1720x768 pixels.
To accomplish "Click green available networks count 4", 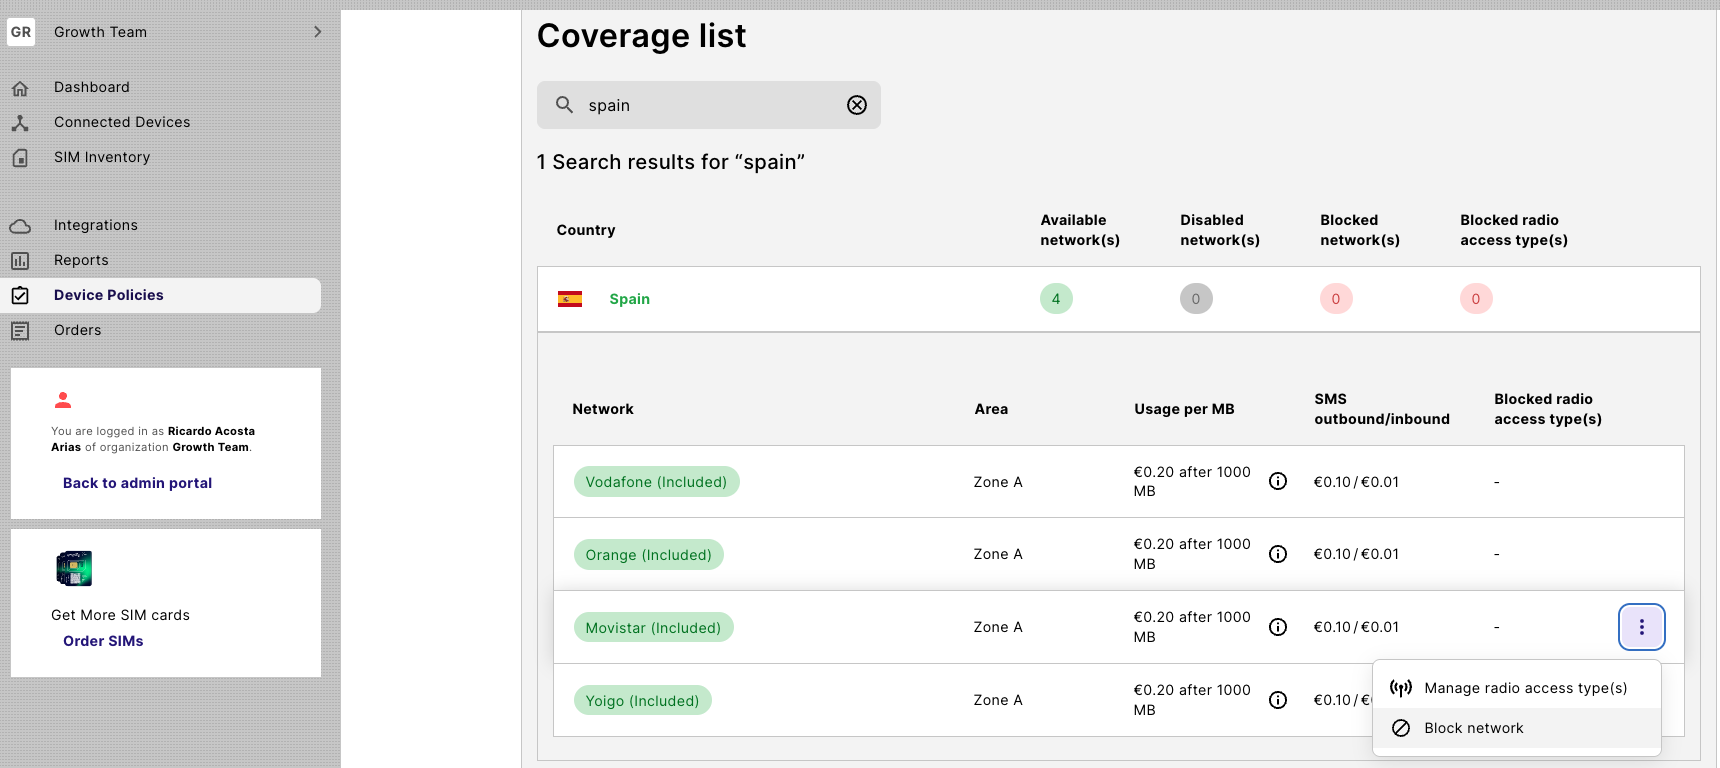I will click(x=1056, y=299).
